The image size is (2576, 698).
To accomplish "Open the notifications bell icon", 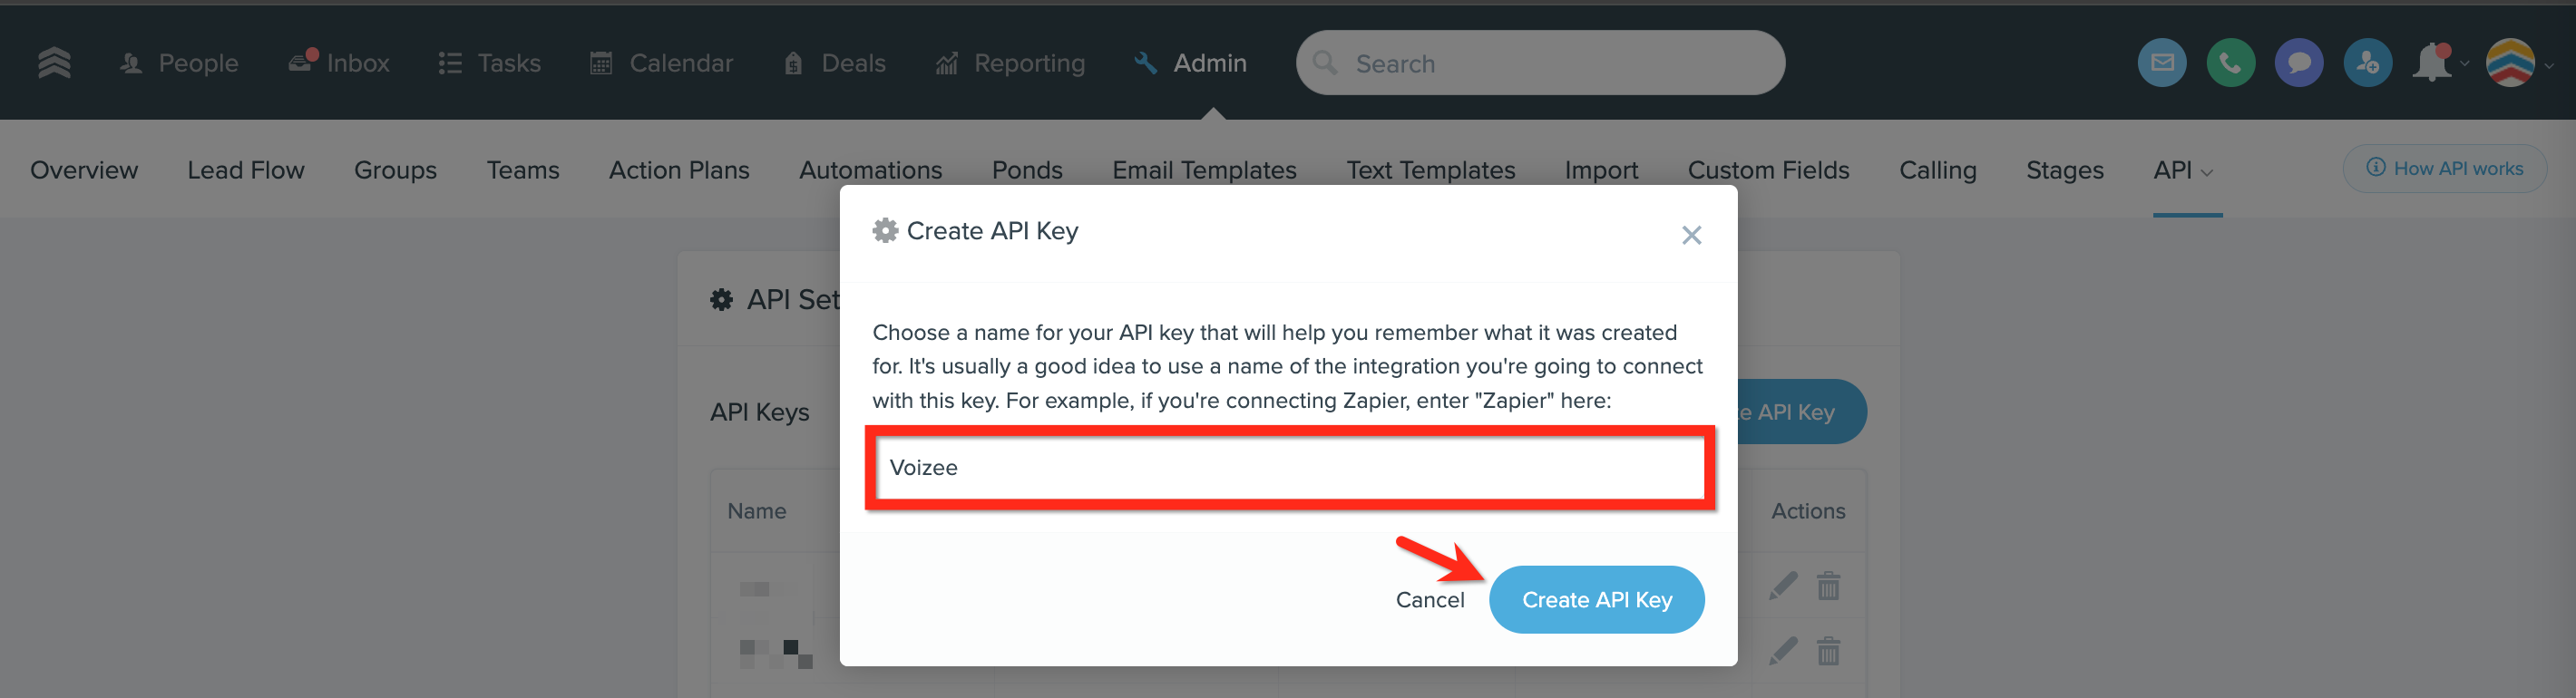I will [x=2432, y=63].
